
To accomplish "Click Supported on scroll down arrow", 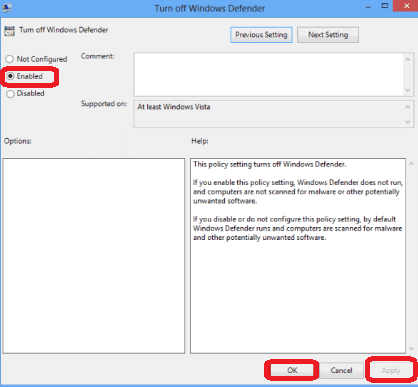I will coord(408,122).
